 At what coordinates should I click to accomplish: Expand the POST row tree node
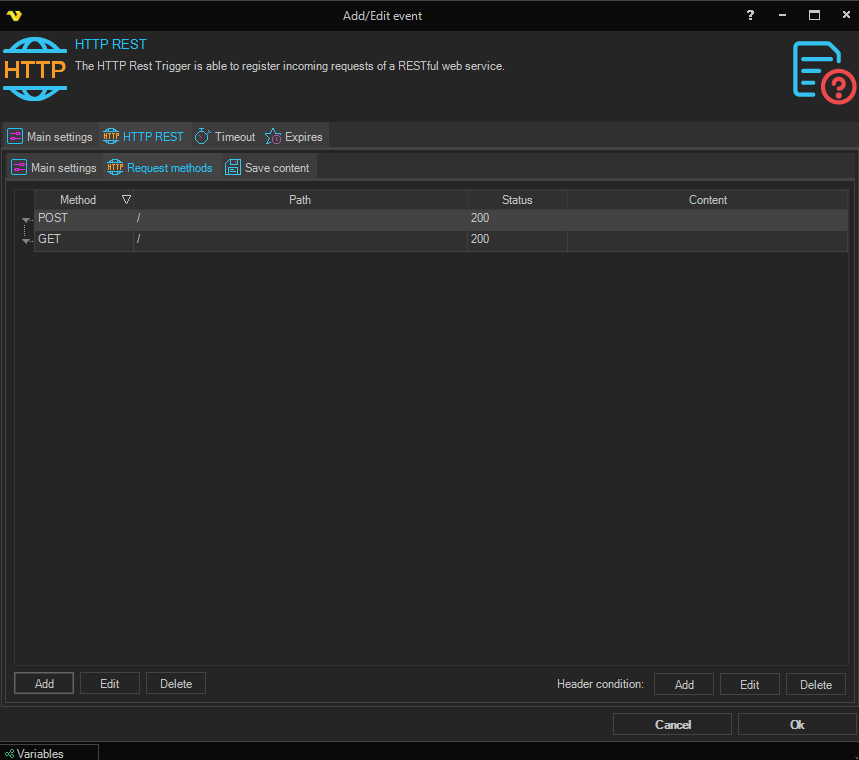(x=26, y=220)
